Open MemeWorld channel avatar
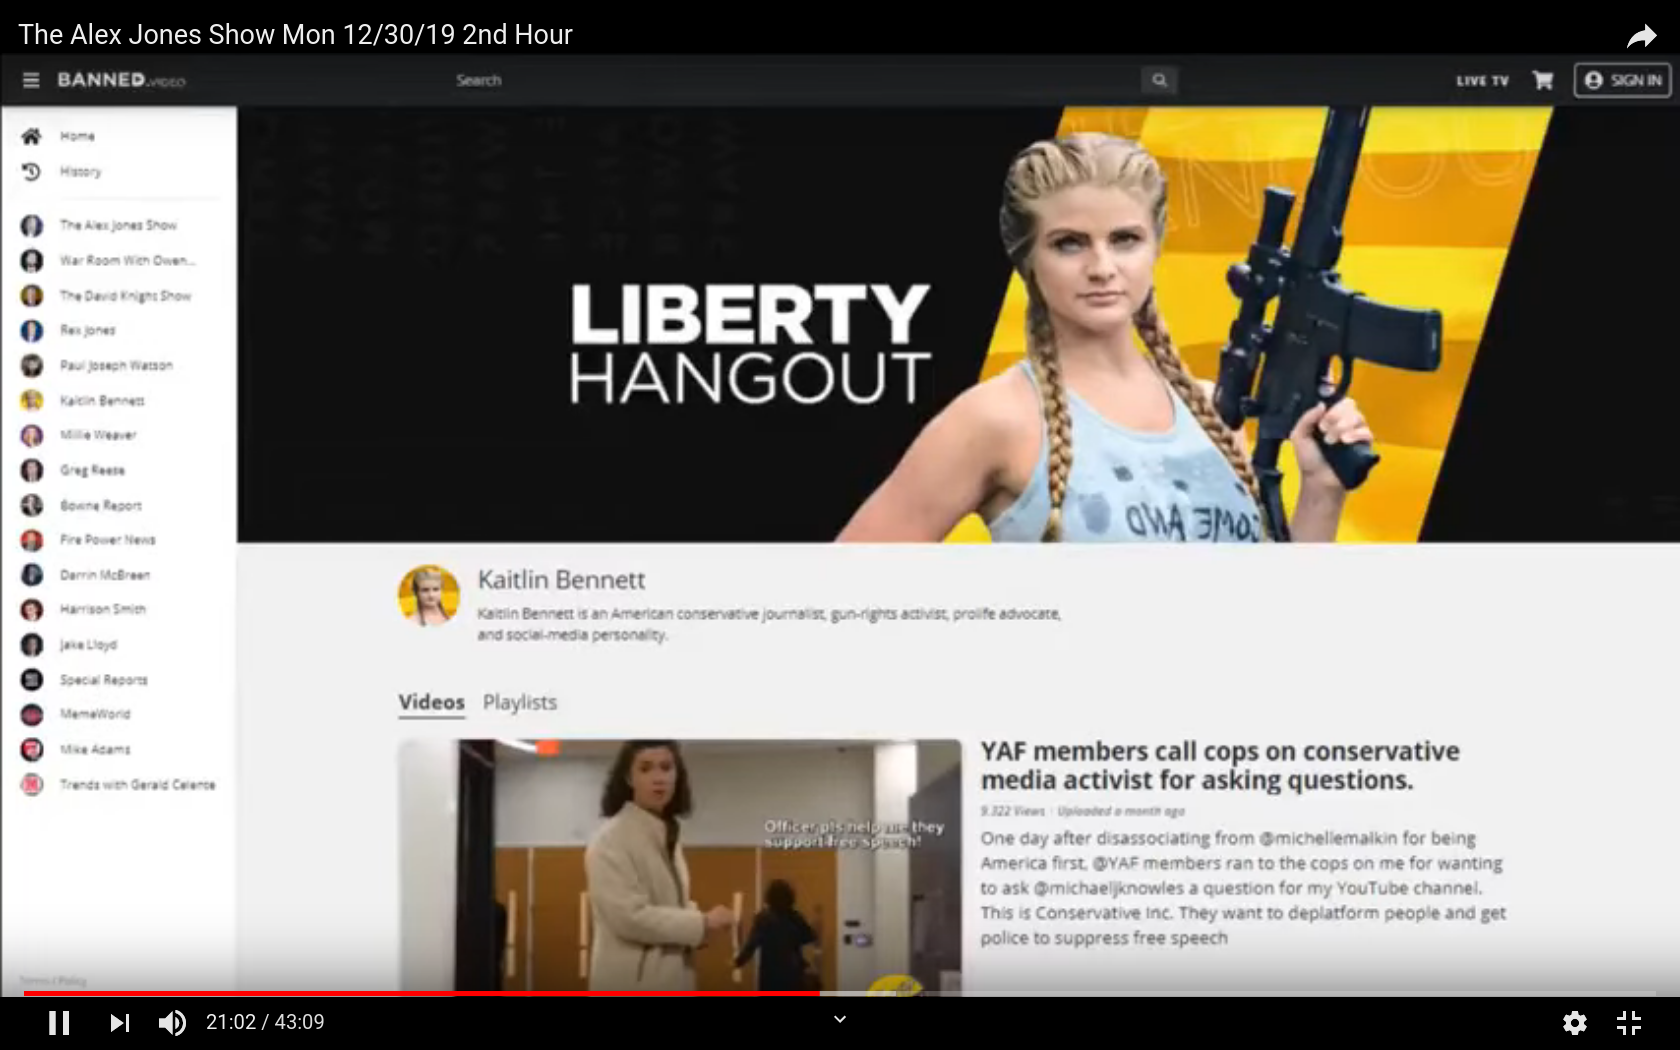Viewport: 1680px width, 1050px height. pos(32,714)
